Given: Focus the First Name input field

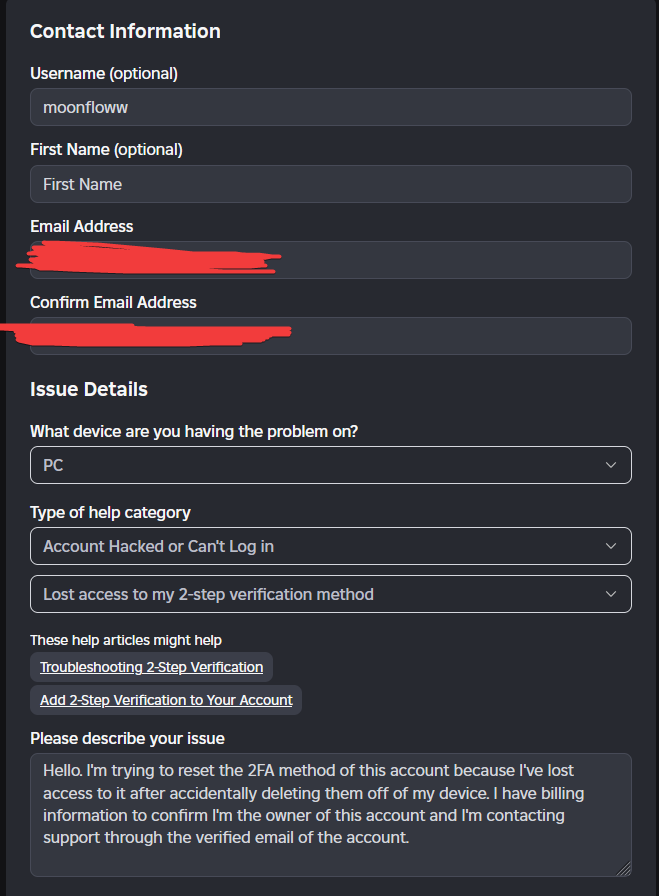Looking at the screenshot, I should click(330, 184).
